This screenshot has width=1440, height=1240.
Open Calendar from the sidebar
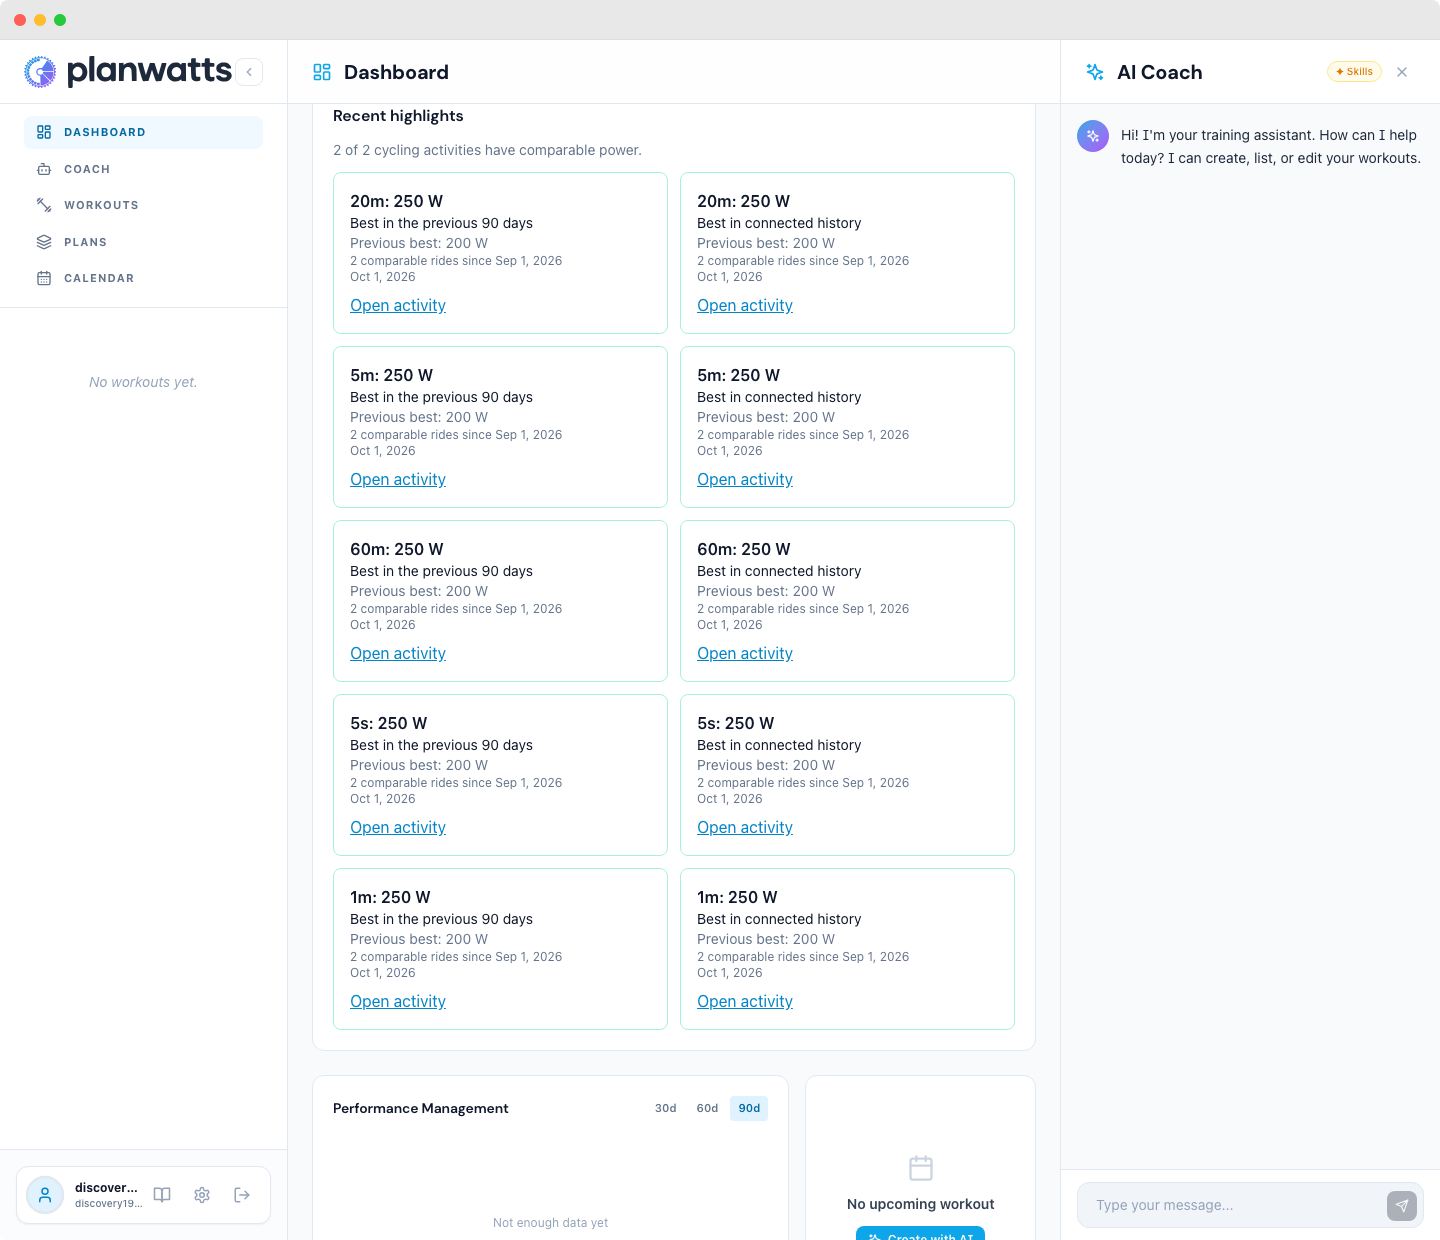(143, 278)
